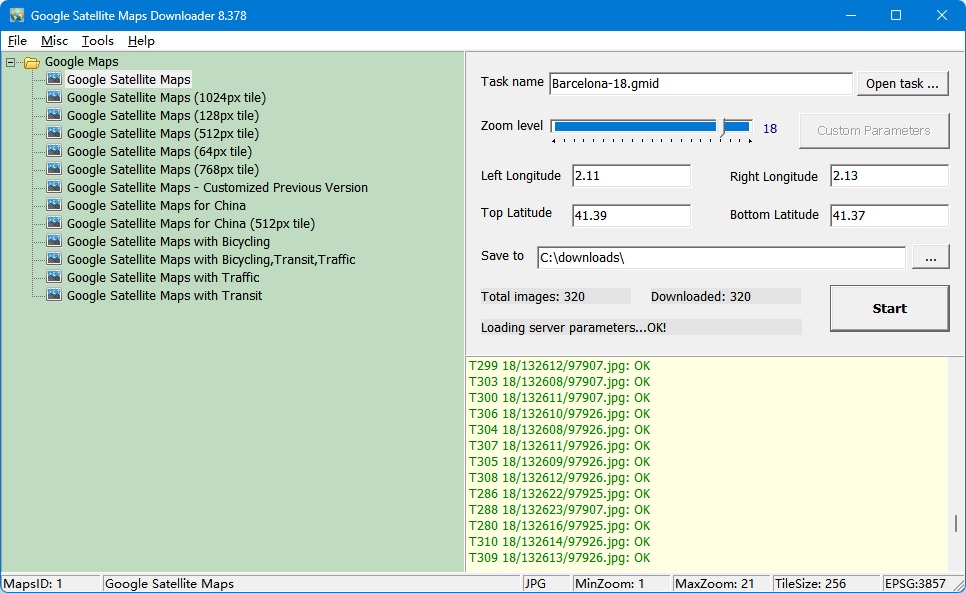966x593 pixels.
Task: Click the Open task button
Action: click(x=902, y=83)
